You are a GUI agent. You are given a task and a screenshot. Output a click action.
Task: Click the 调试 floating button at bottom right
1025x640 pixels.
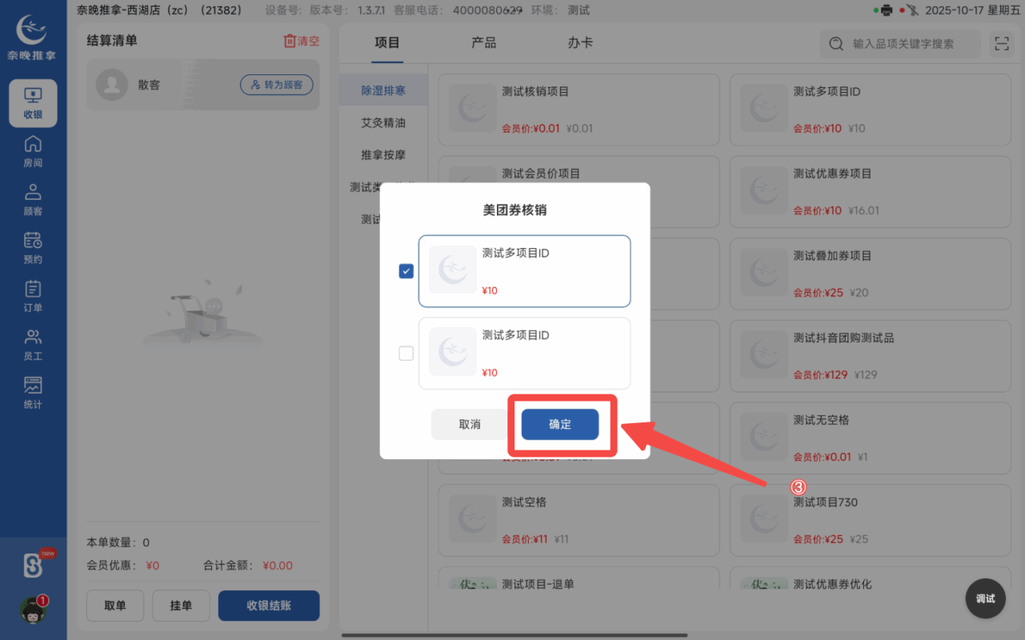(985, 598)
